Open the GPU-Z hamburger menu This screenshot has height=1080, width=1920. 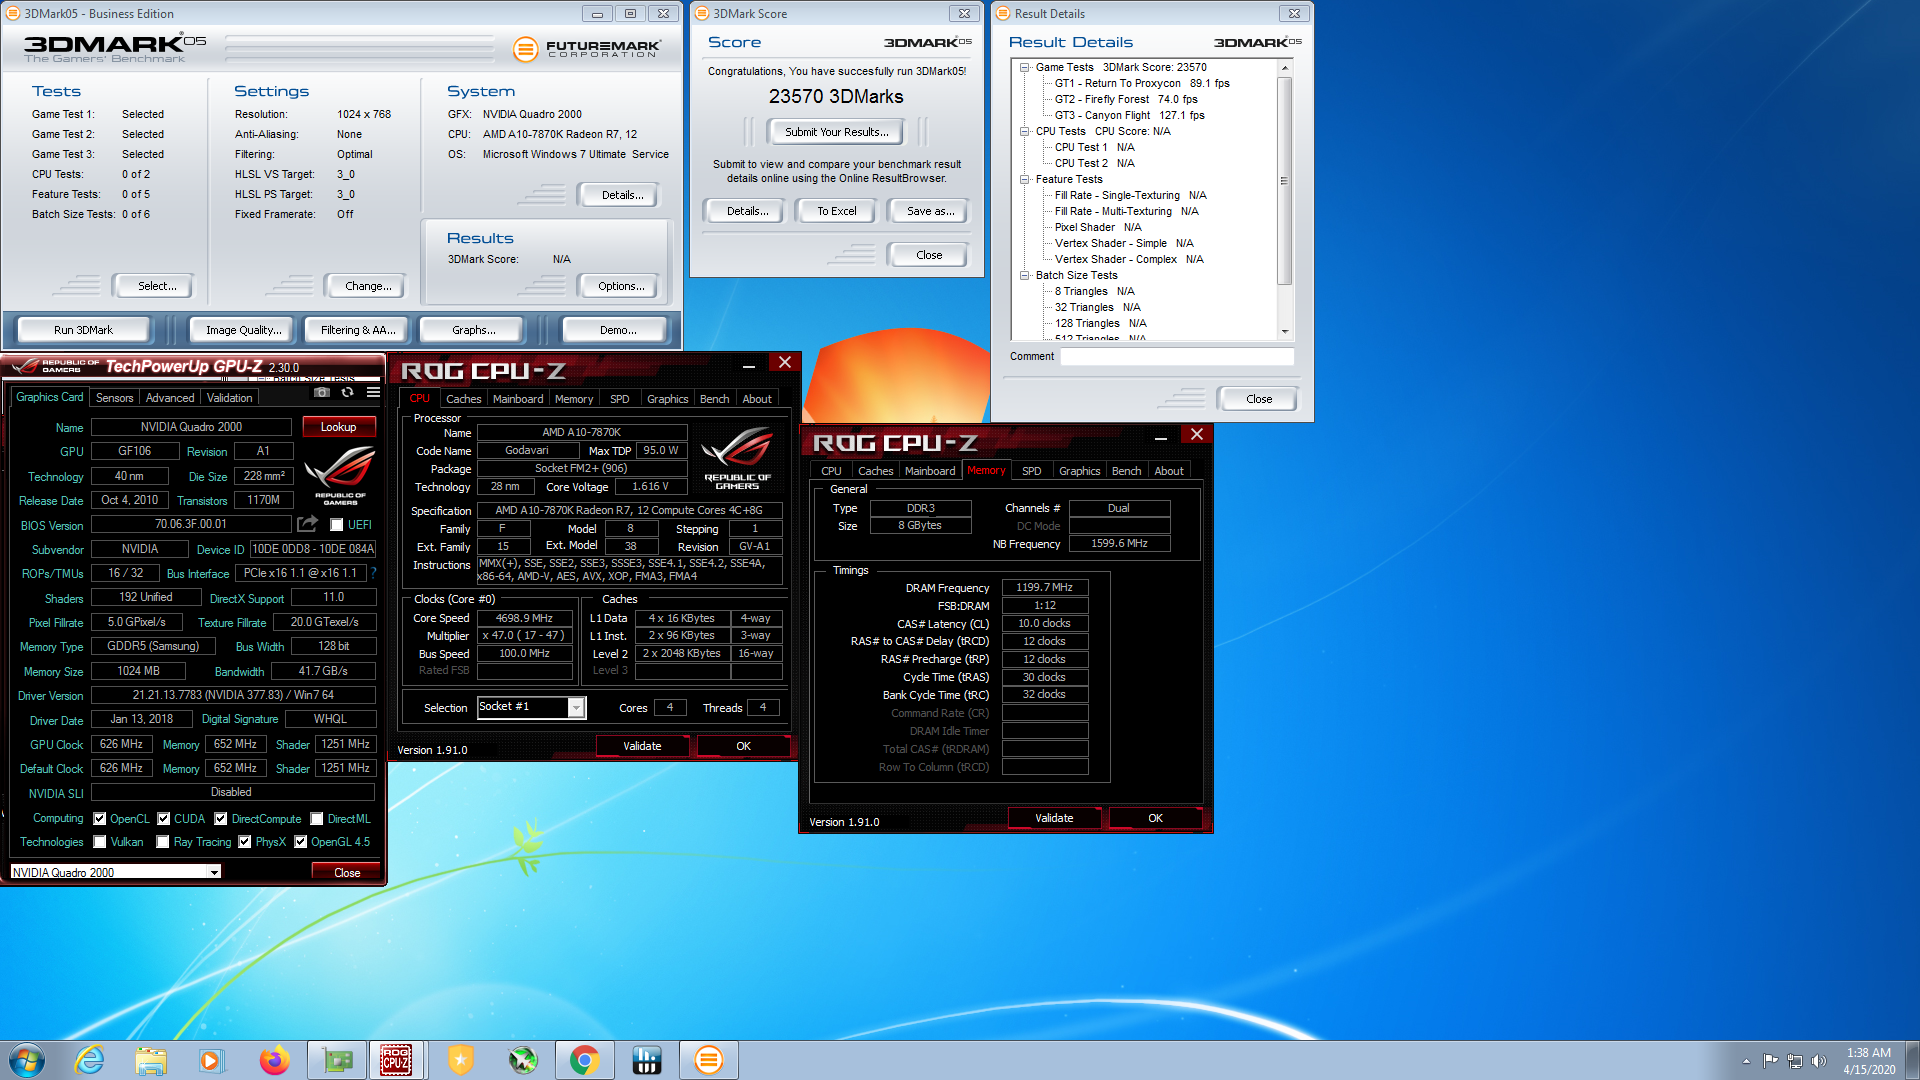373,393
